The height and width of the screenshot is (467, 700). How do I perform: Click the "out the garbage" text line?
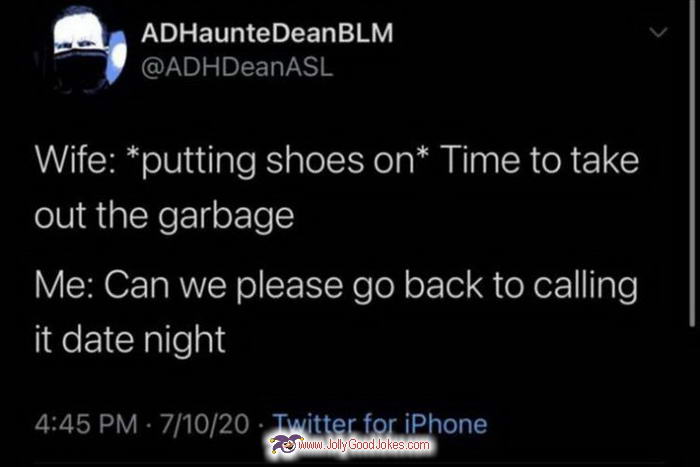pyautogui.click(x=164, y=216)
